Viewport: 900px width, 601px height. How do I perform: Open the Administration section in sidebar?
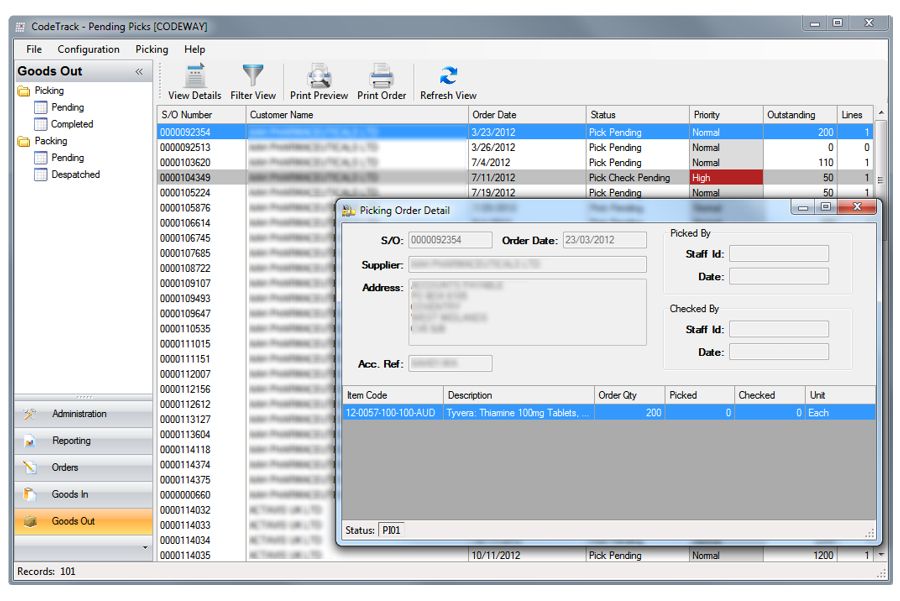(x=79, y=414)
